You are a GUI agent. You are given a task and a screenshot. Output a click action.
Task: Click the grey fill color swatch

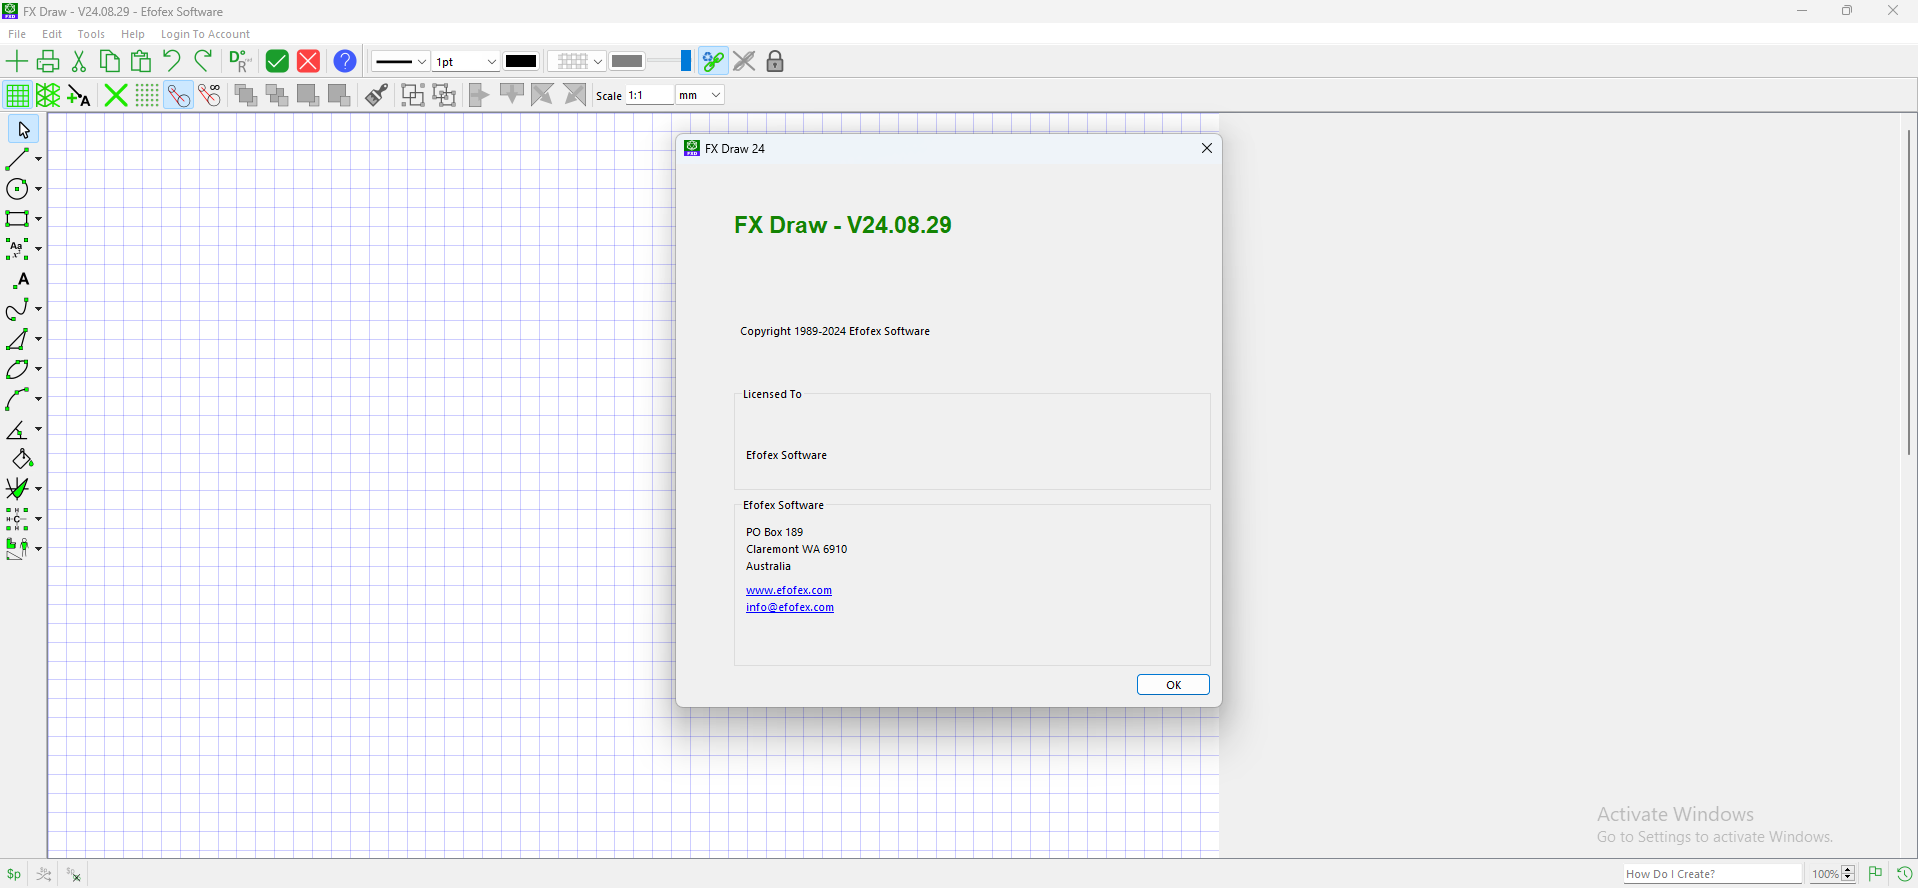click(627, 61)
